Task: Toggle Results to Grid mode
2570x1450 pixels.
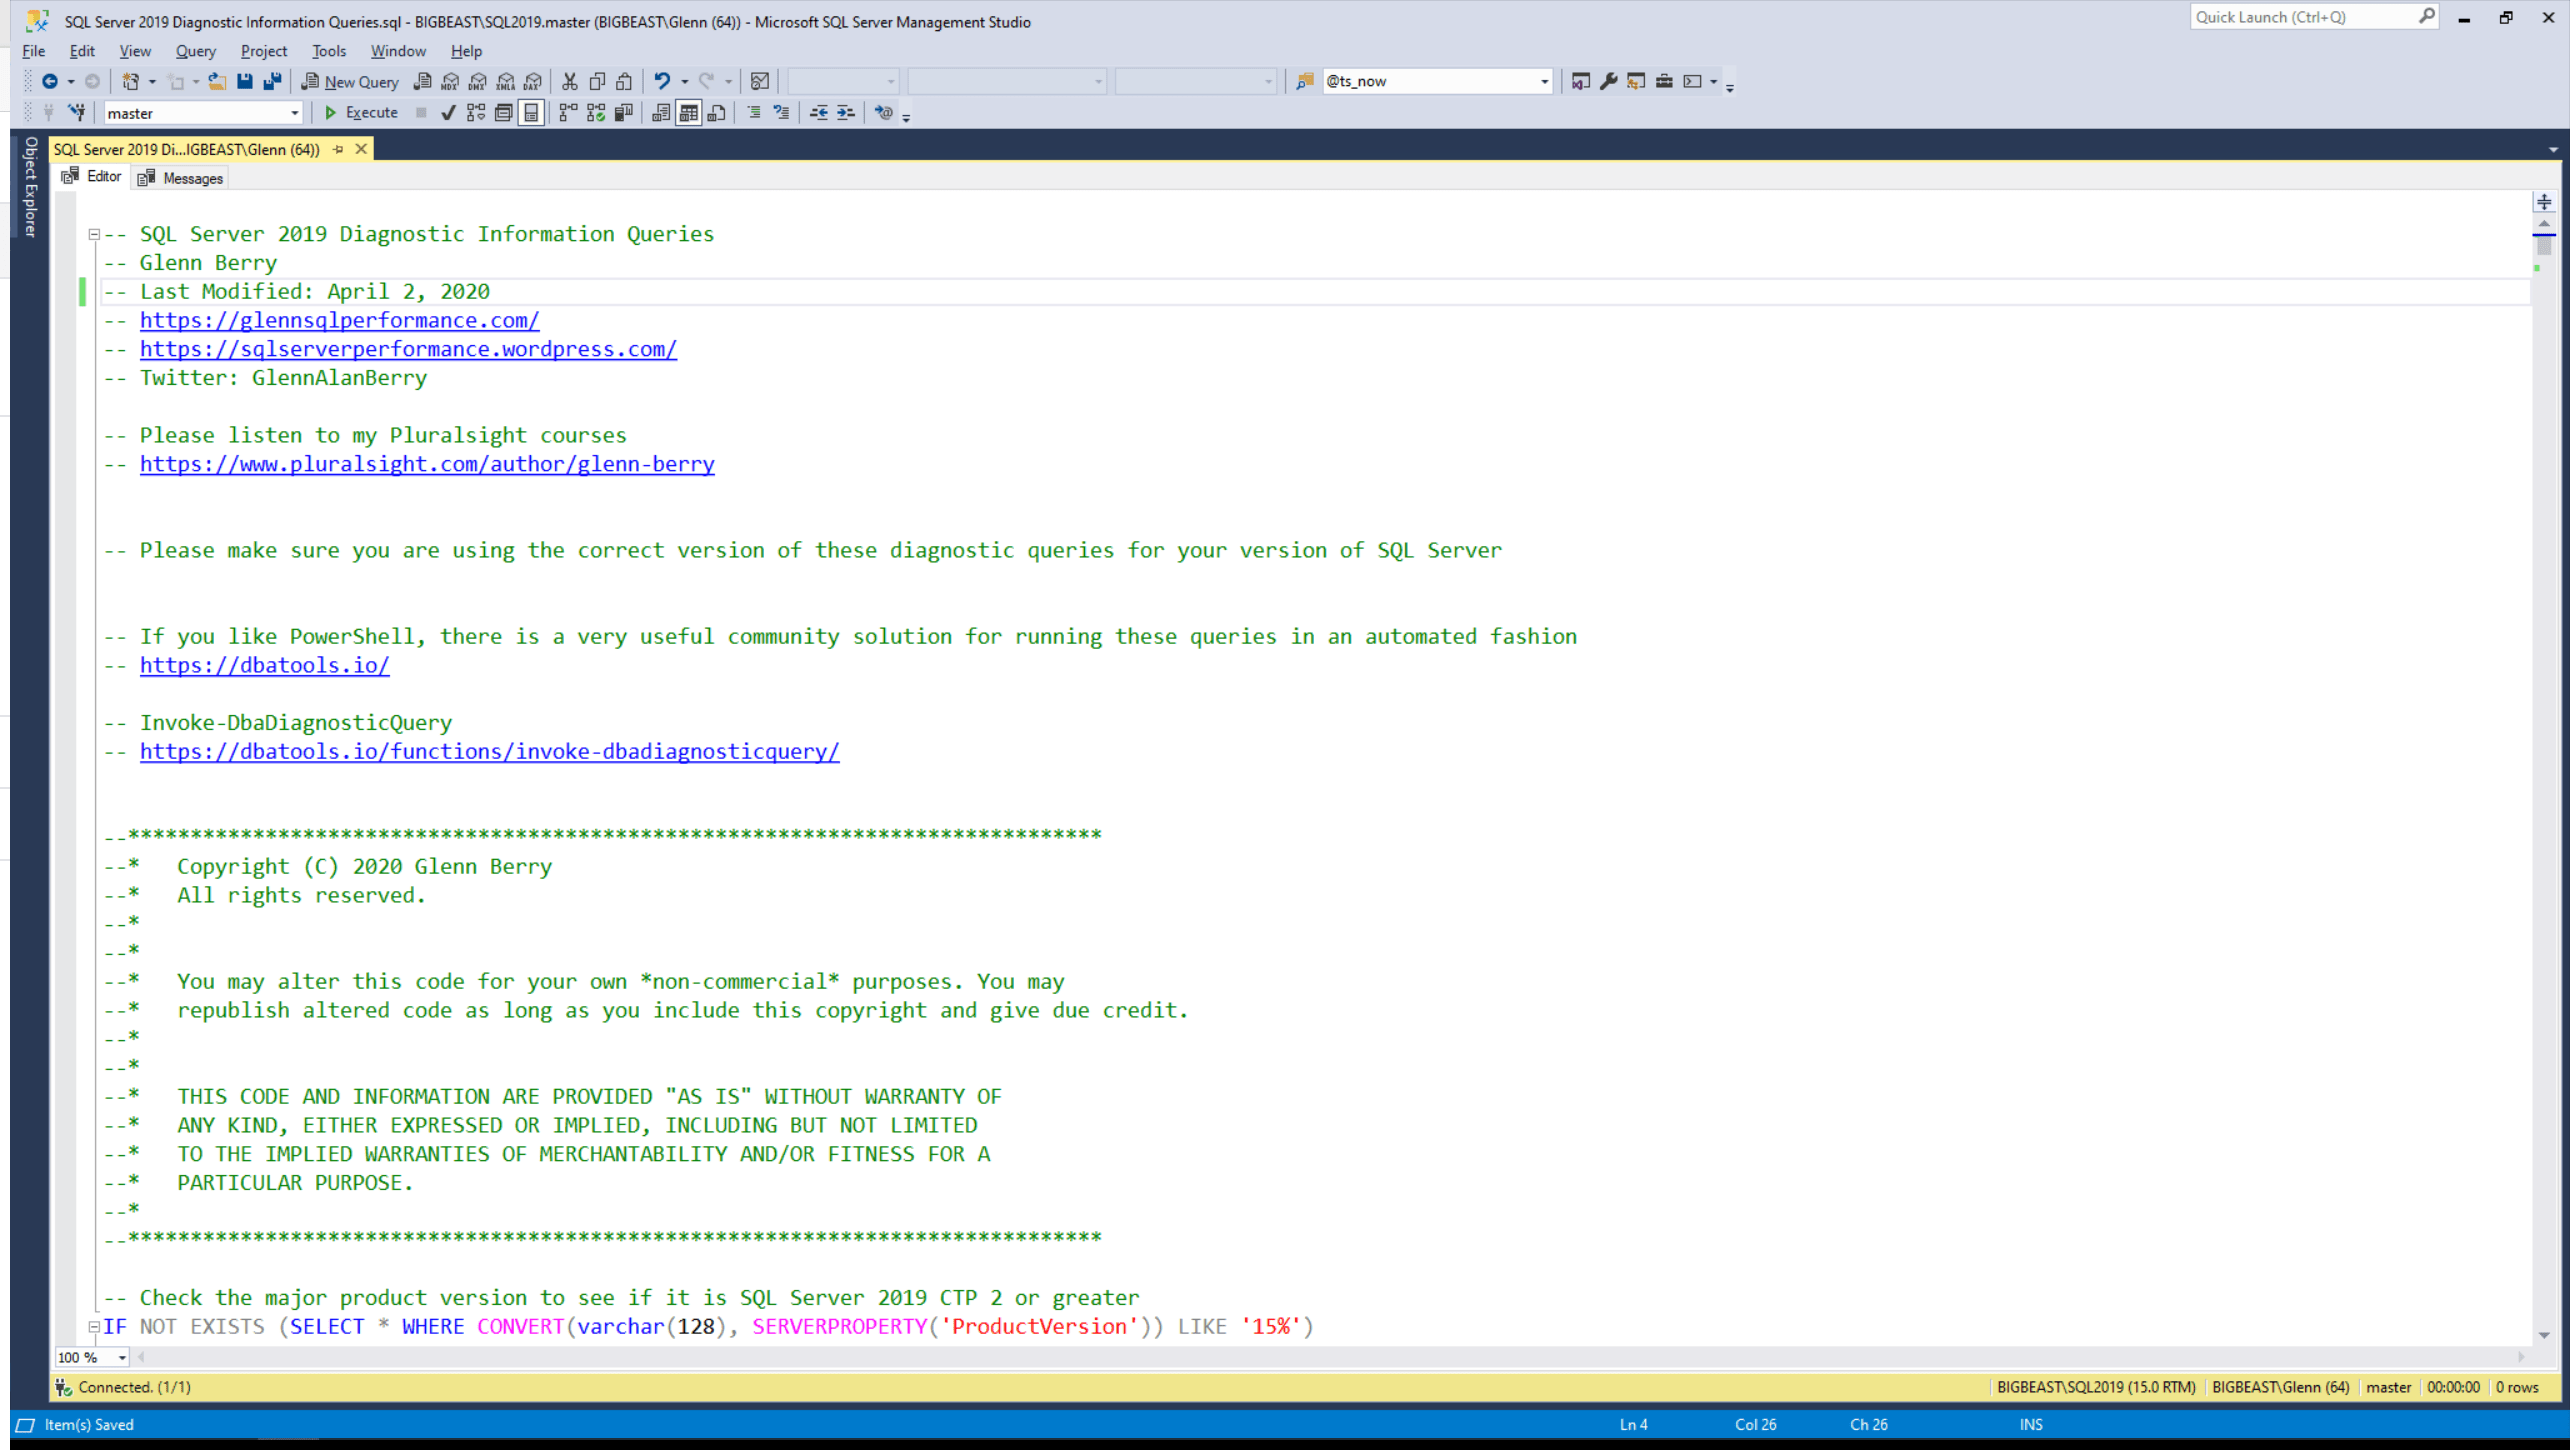Action: pyautogui.click(x=688, y=113)
